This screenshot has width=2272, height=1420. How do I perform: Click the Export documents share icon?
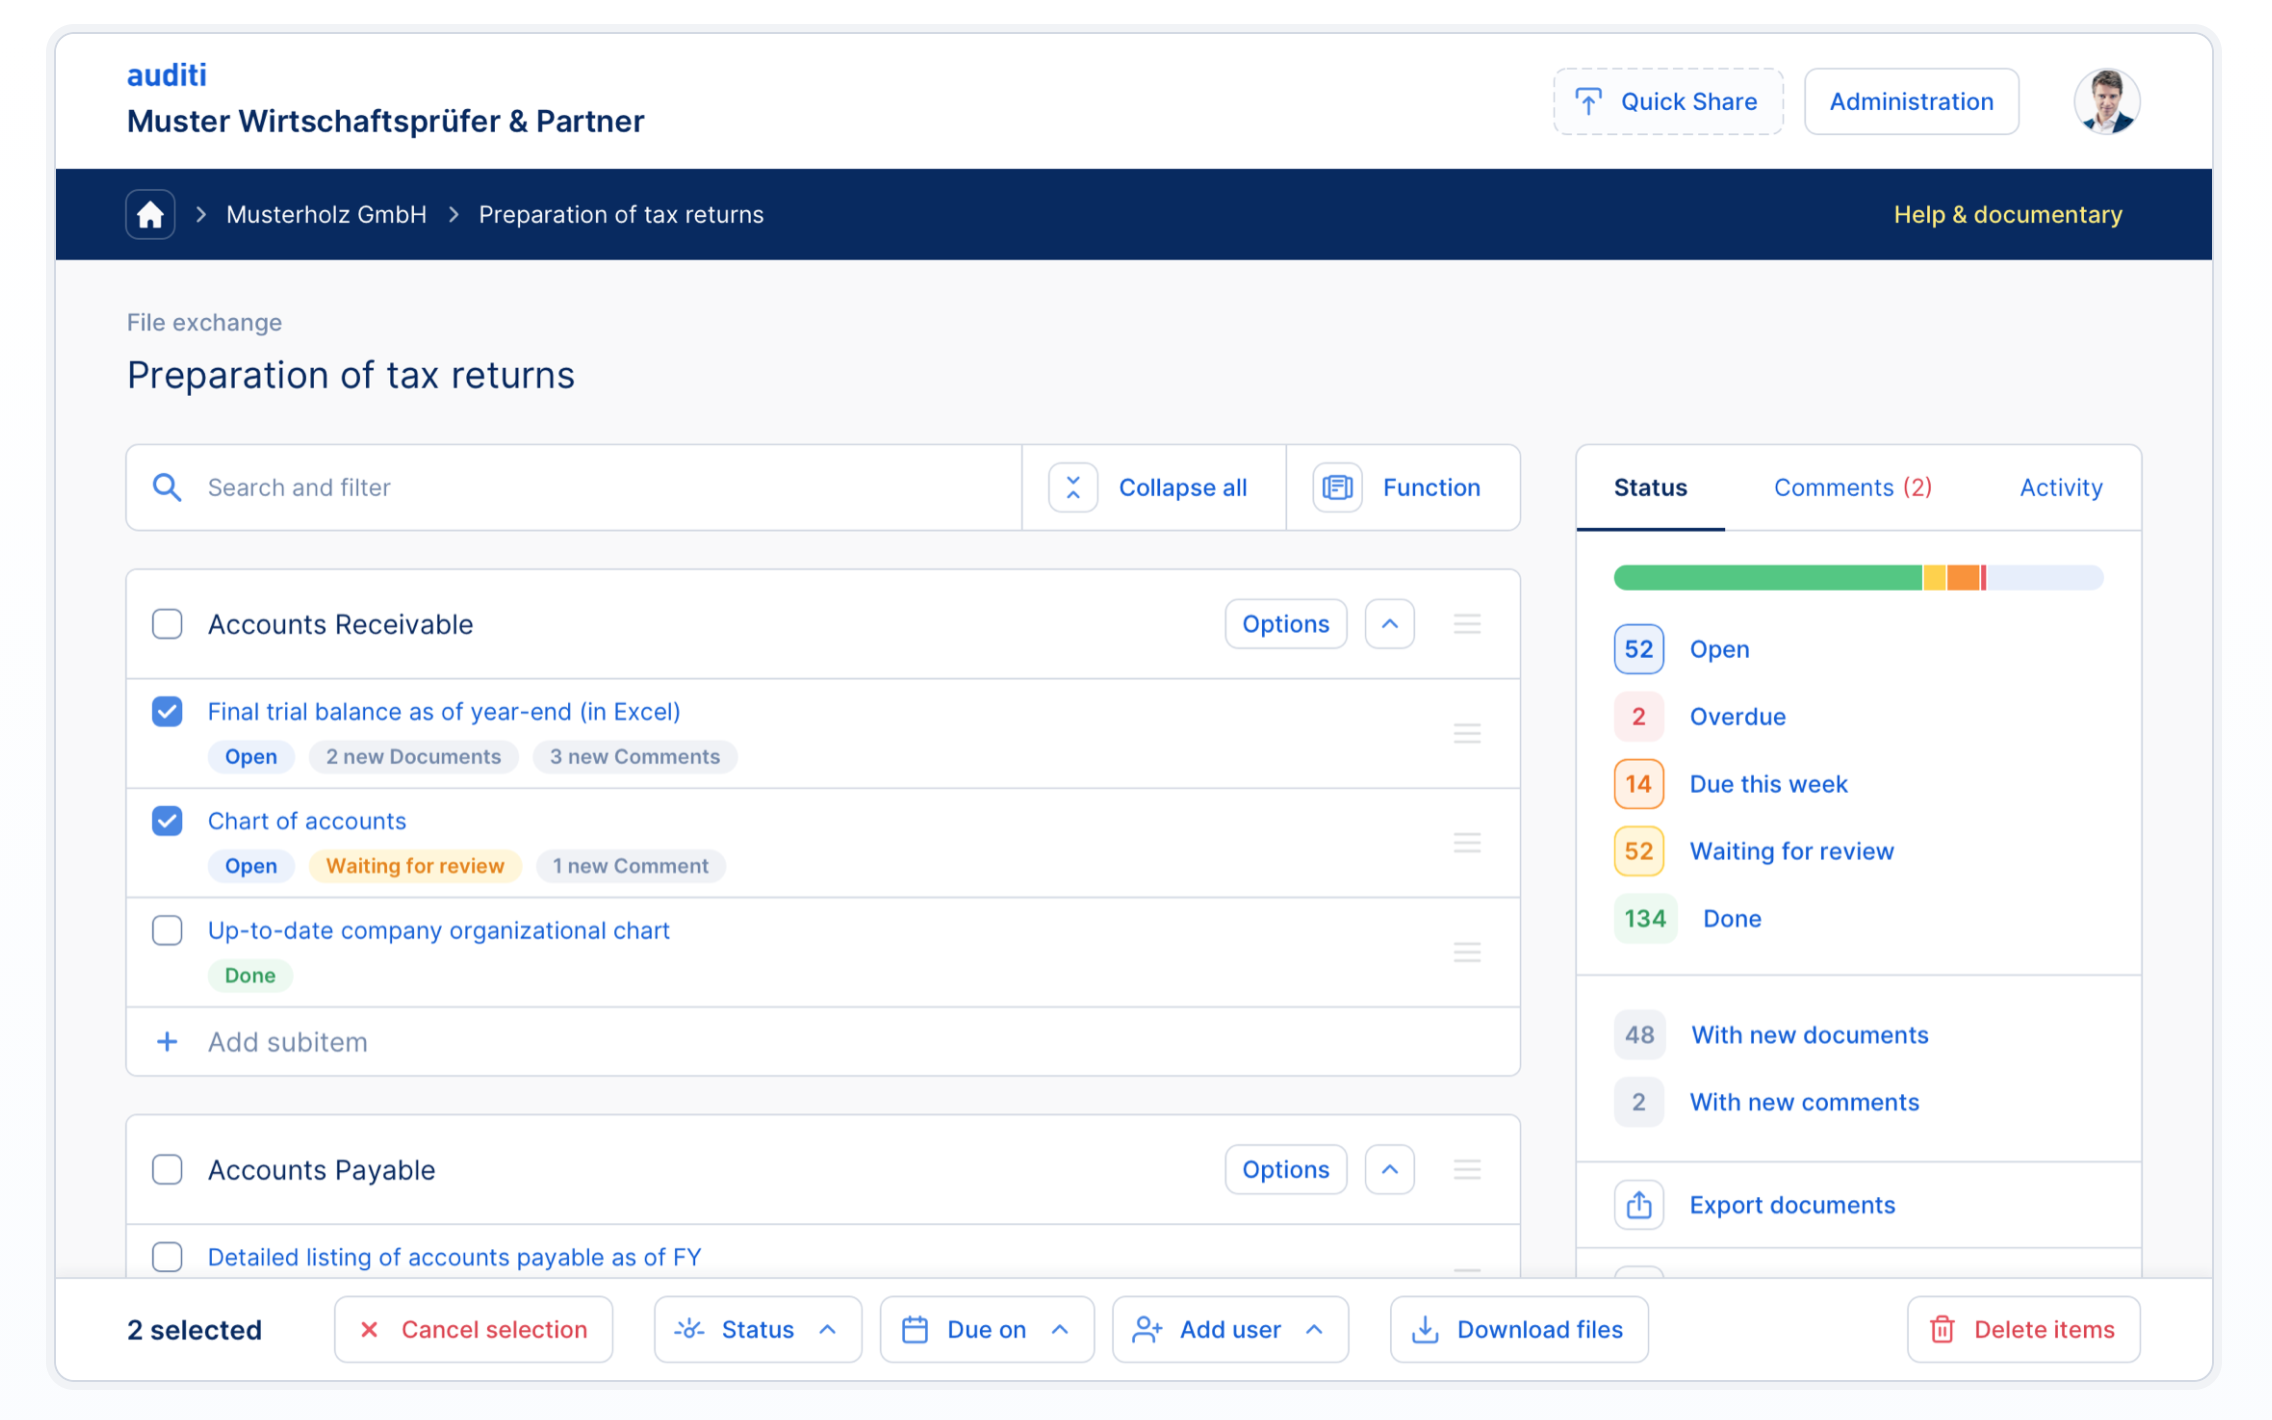1638,1204
